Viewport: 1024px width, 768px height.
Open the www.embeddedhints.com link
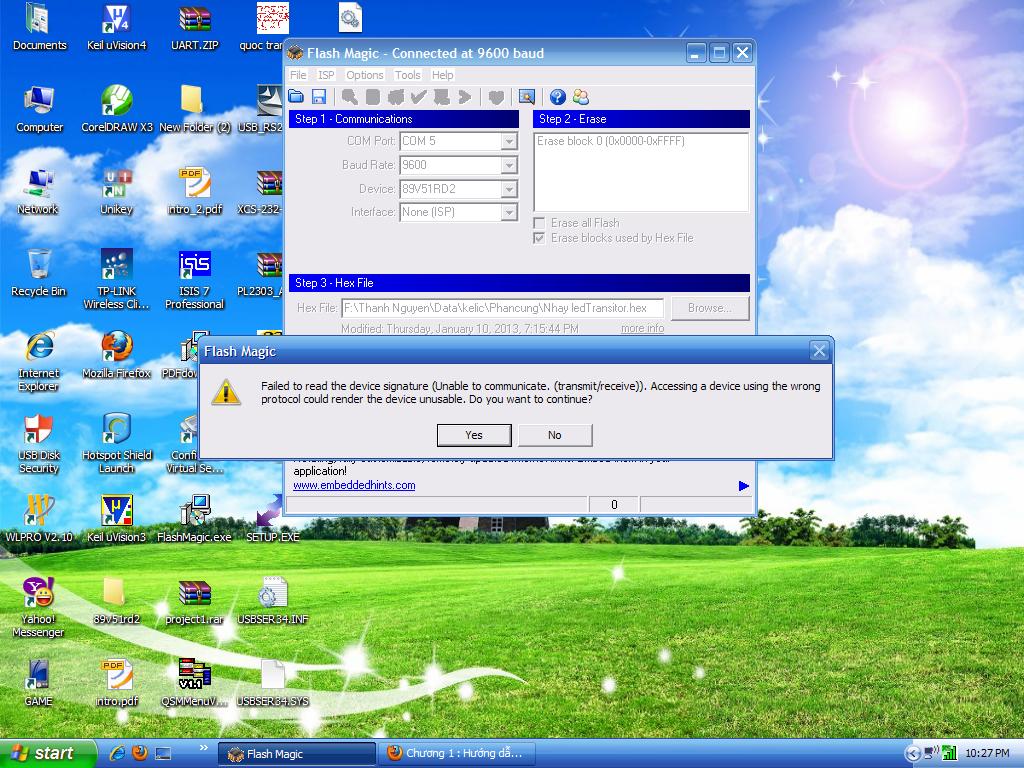[x=354, y=485]
